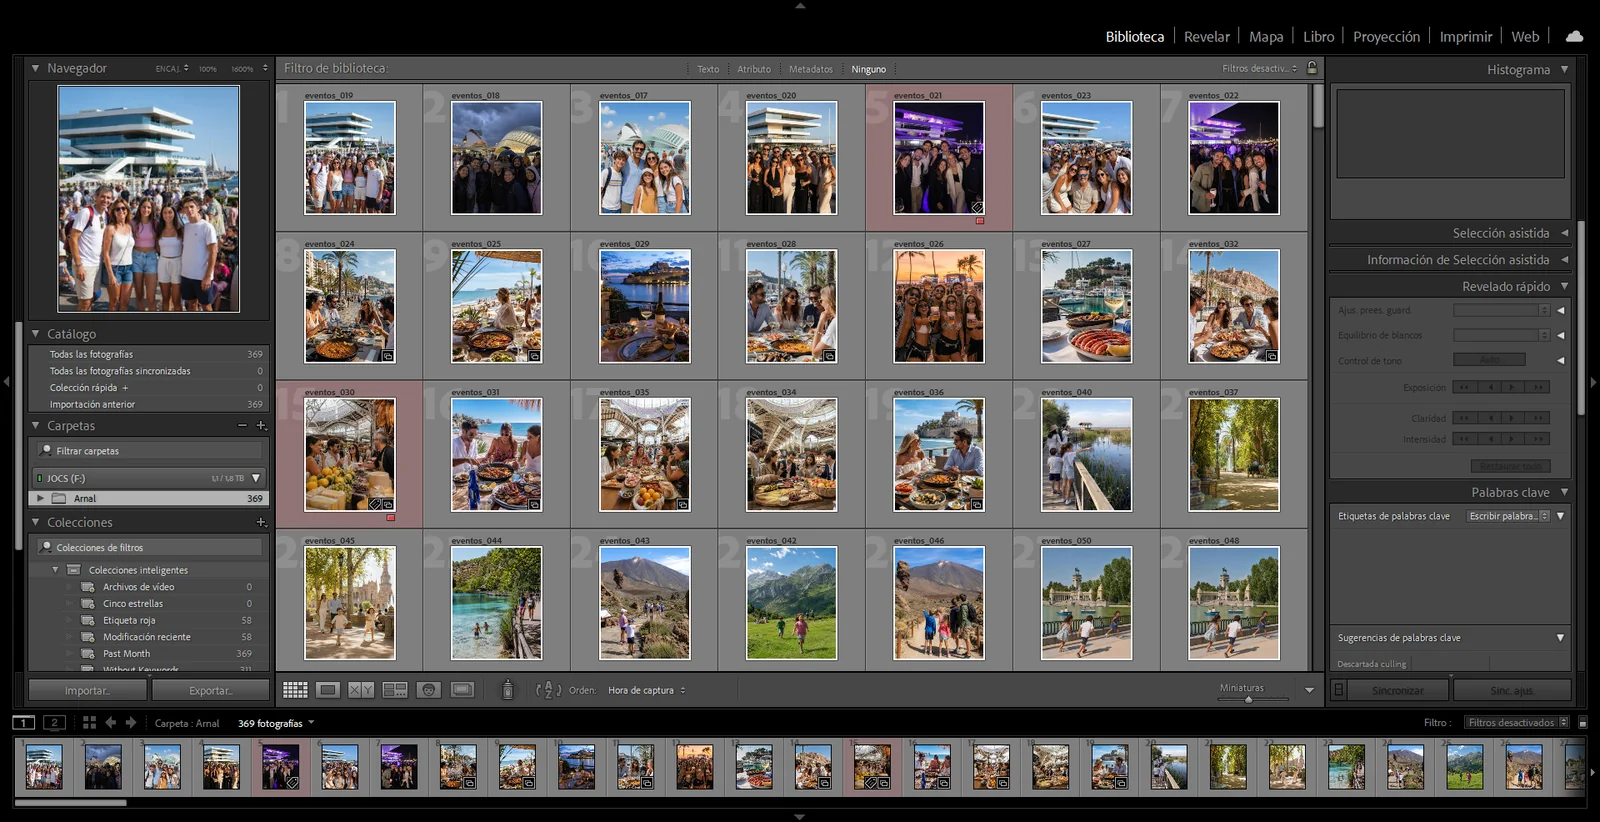Select the Painter spray can tool
1600x822 pixels.
(x=508, y=690)
